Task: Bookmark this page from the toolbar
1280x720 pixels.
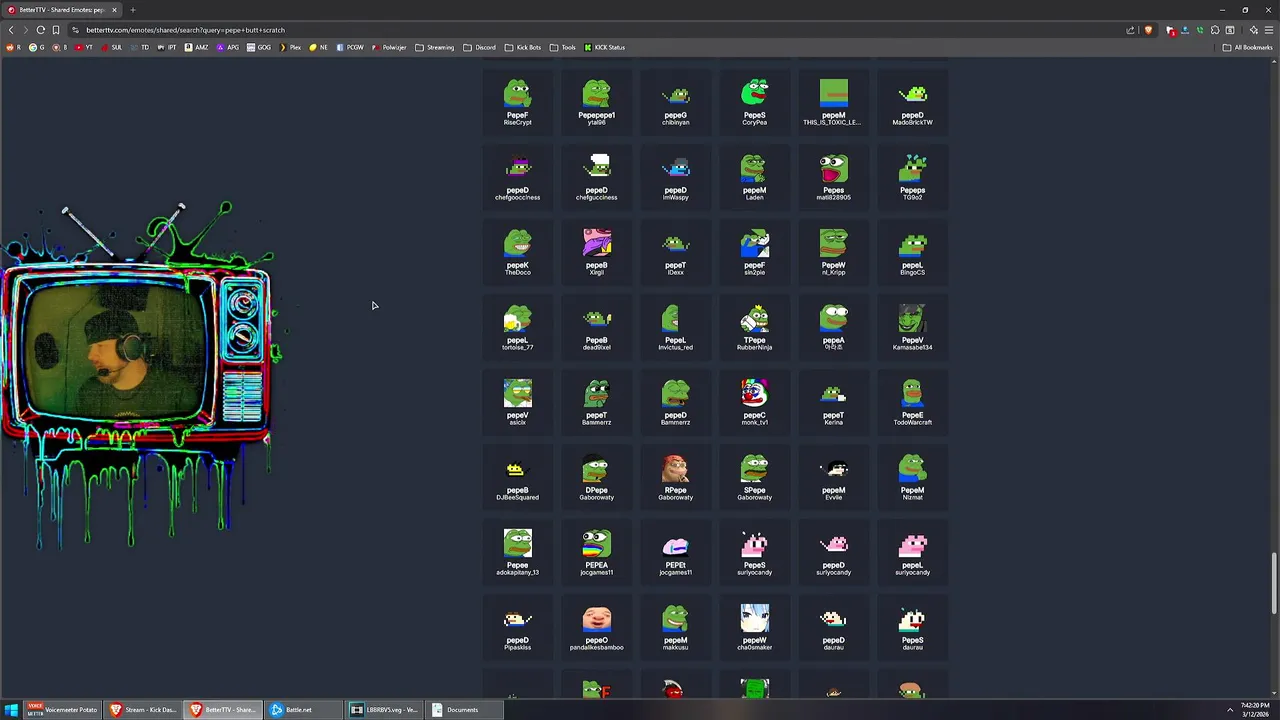Action: (56, 30)
